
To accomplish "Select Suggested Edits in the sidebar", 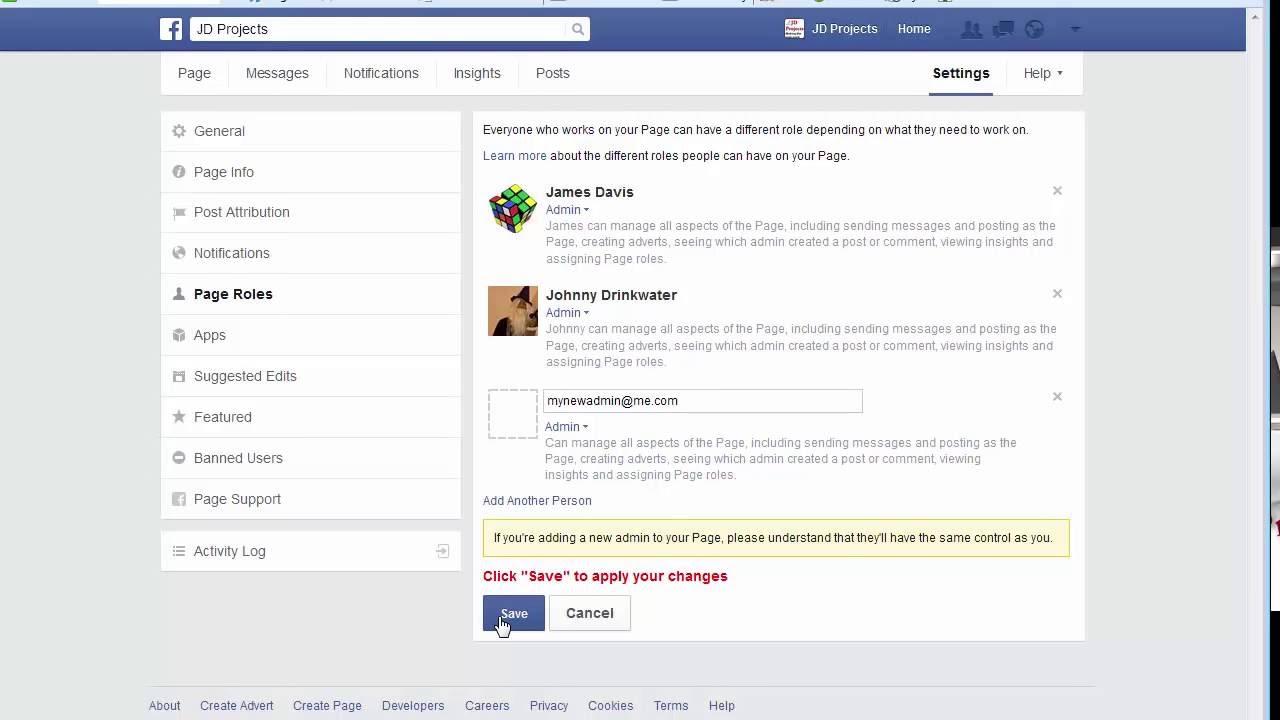I will click(311, 376).
